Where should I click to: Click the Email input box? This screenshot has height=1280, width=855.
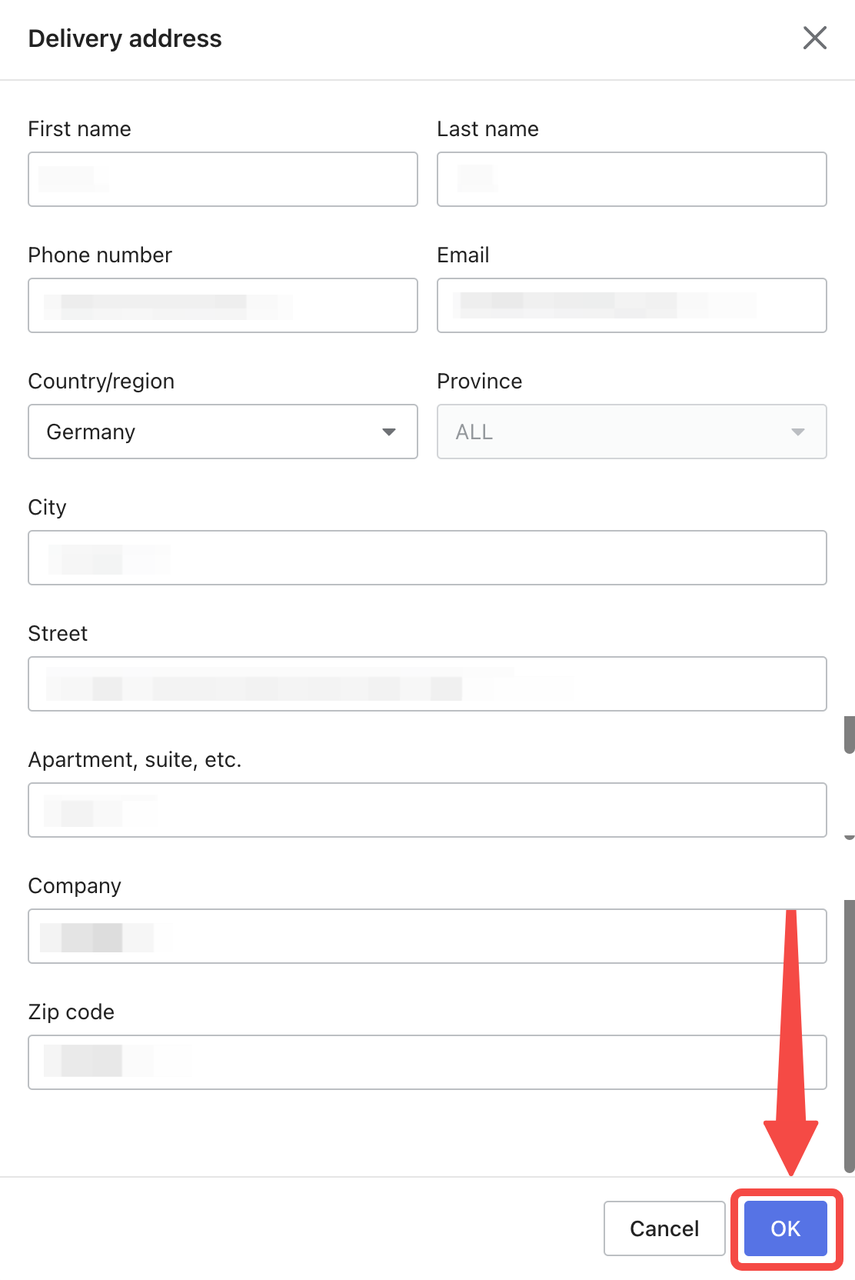(631, 305)
